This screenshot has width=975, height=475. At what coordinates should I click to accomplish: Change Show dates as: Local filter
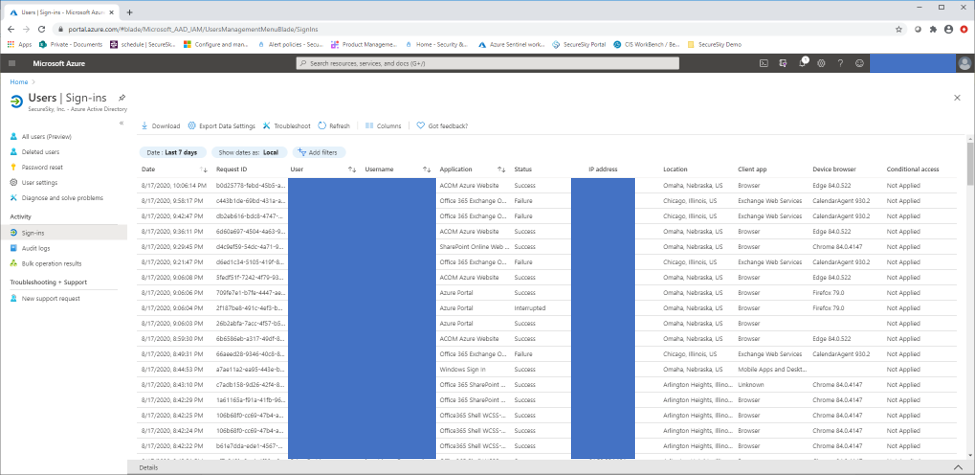click(249, 152)
